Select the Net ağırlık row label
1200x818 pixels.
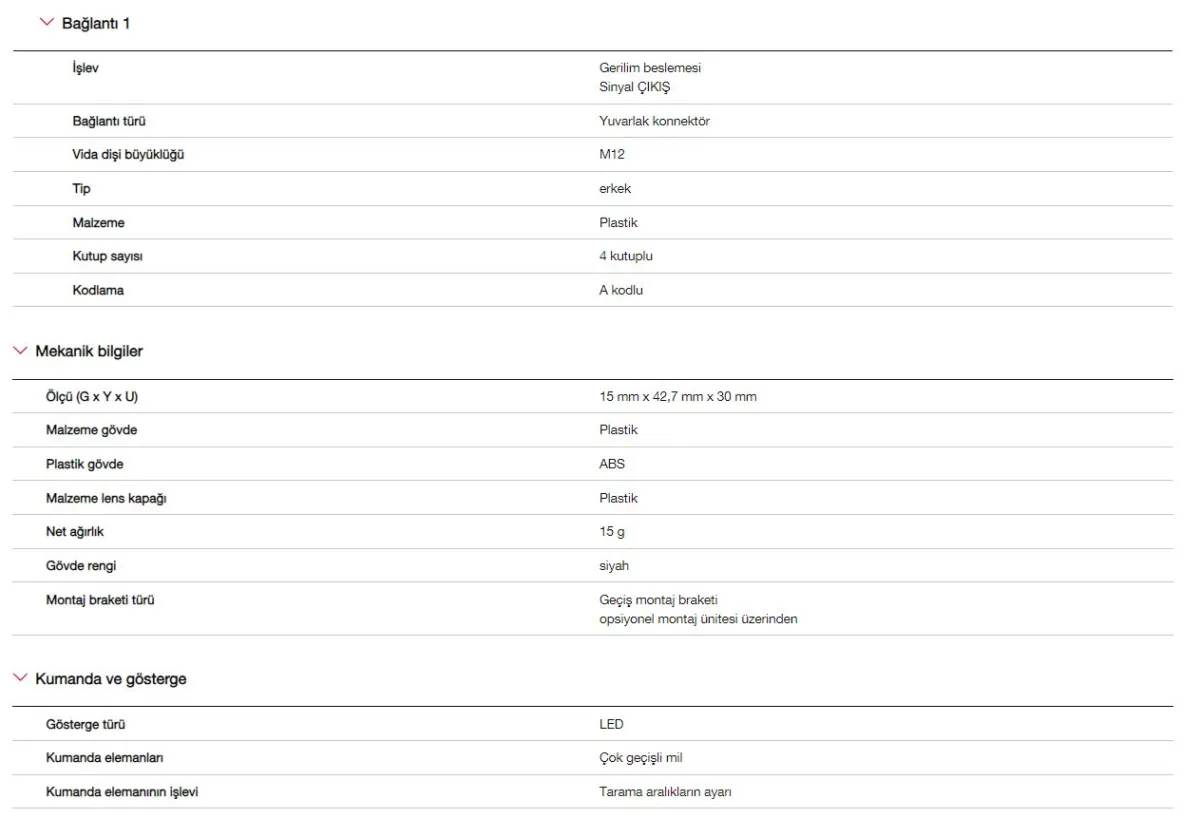click(x=75, y=532)
